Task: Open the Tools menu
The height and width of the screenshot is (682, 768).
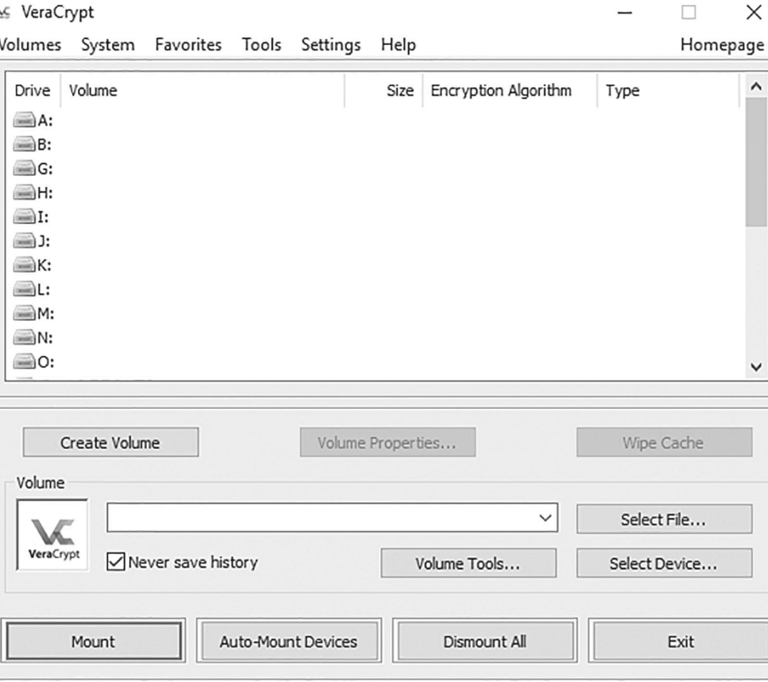Action: tap(262, 45)
